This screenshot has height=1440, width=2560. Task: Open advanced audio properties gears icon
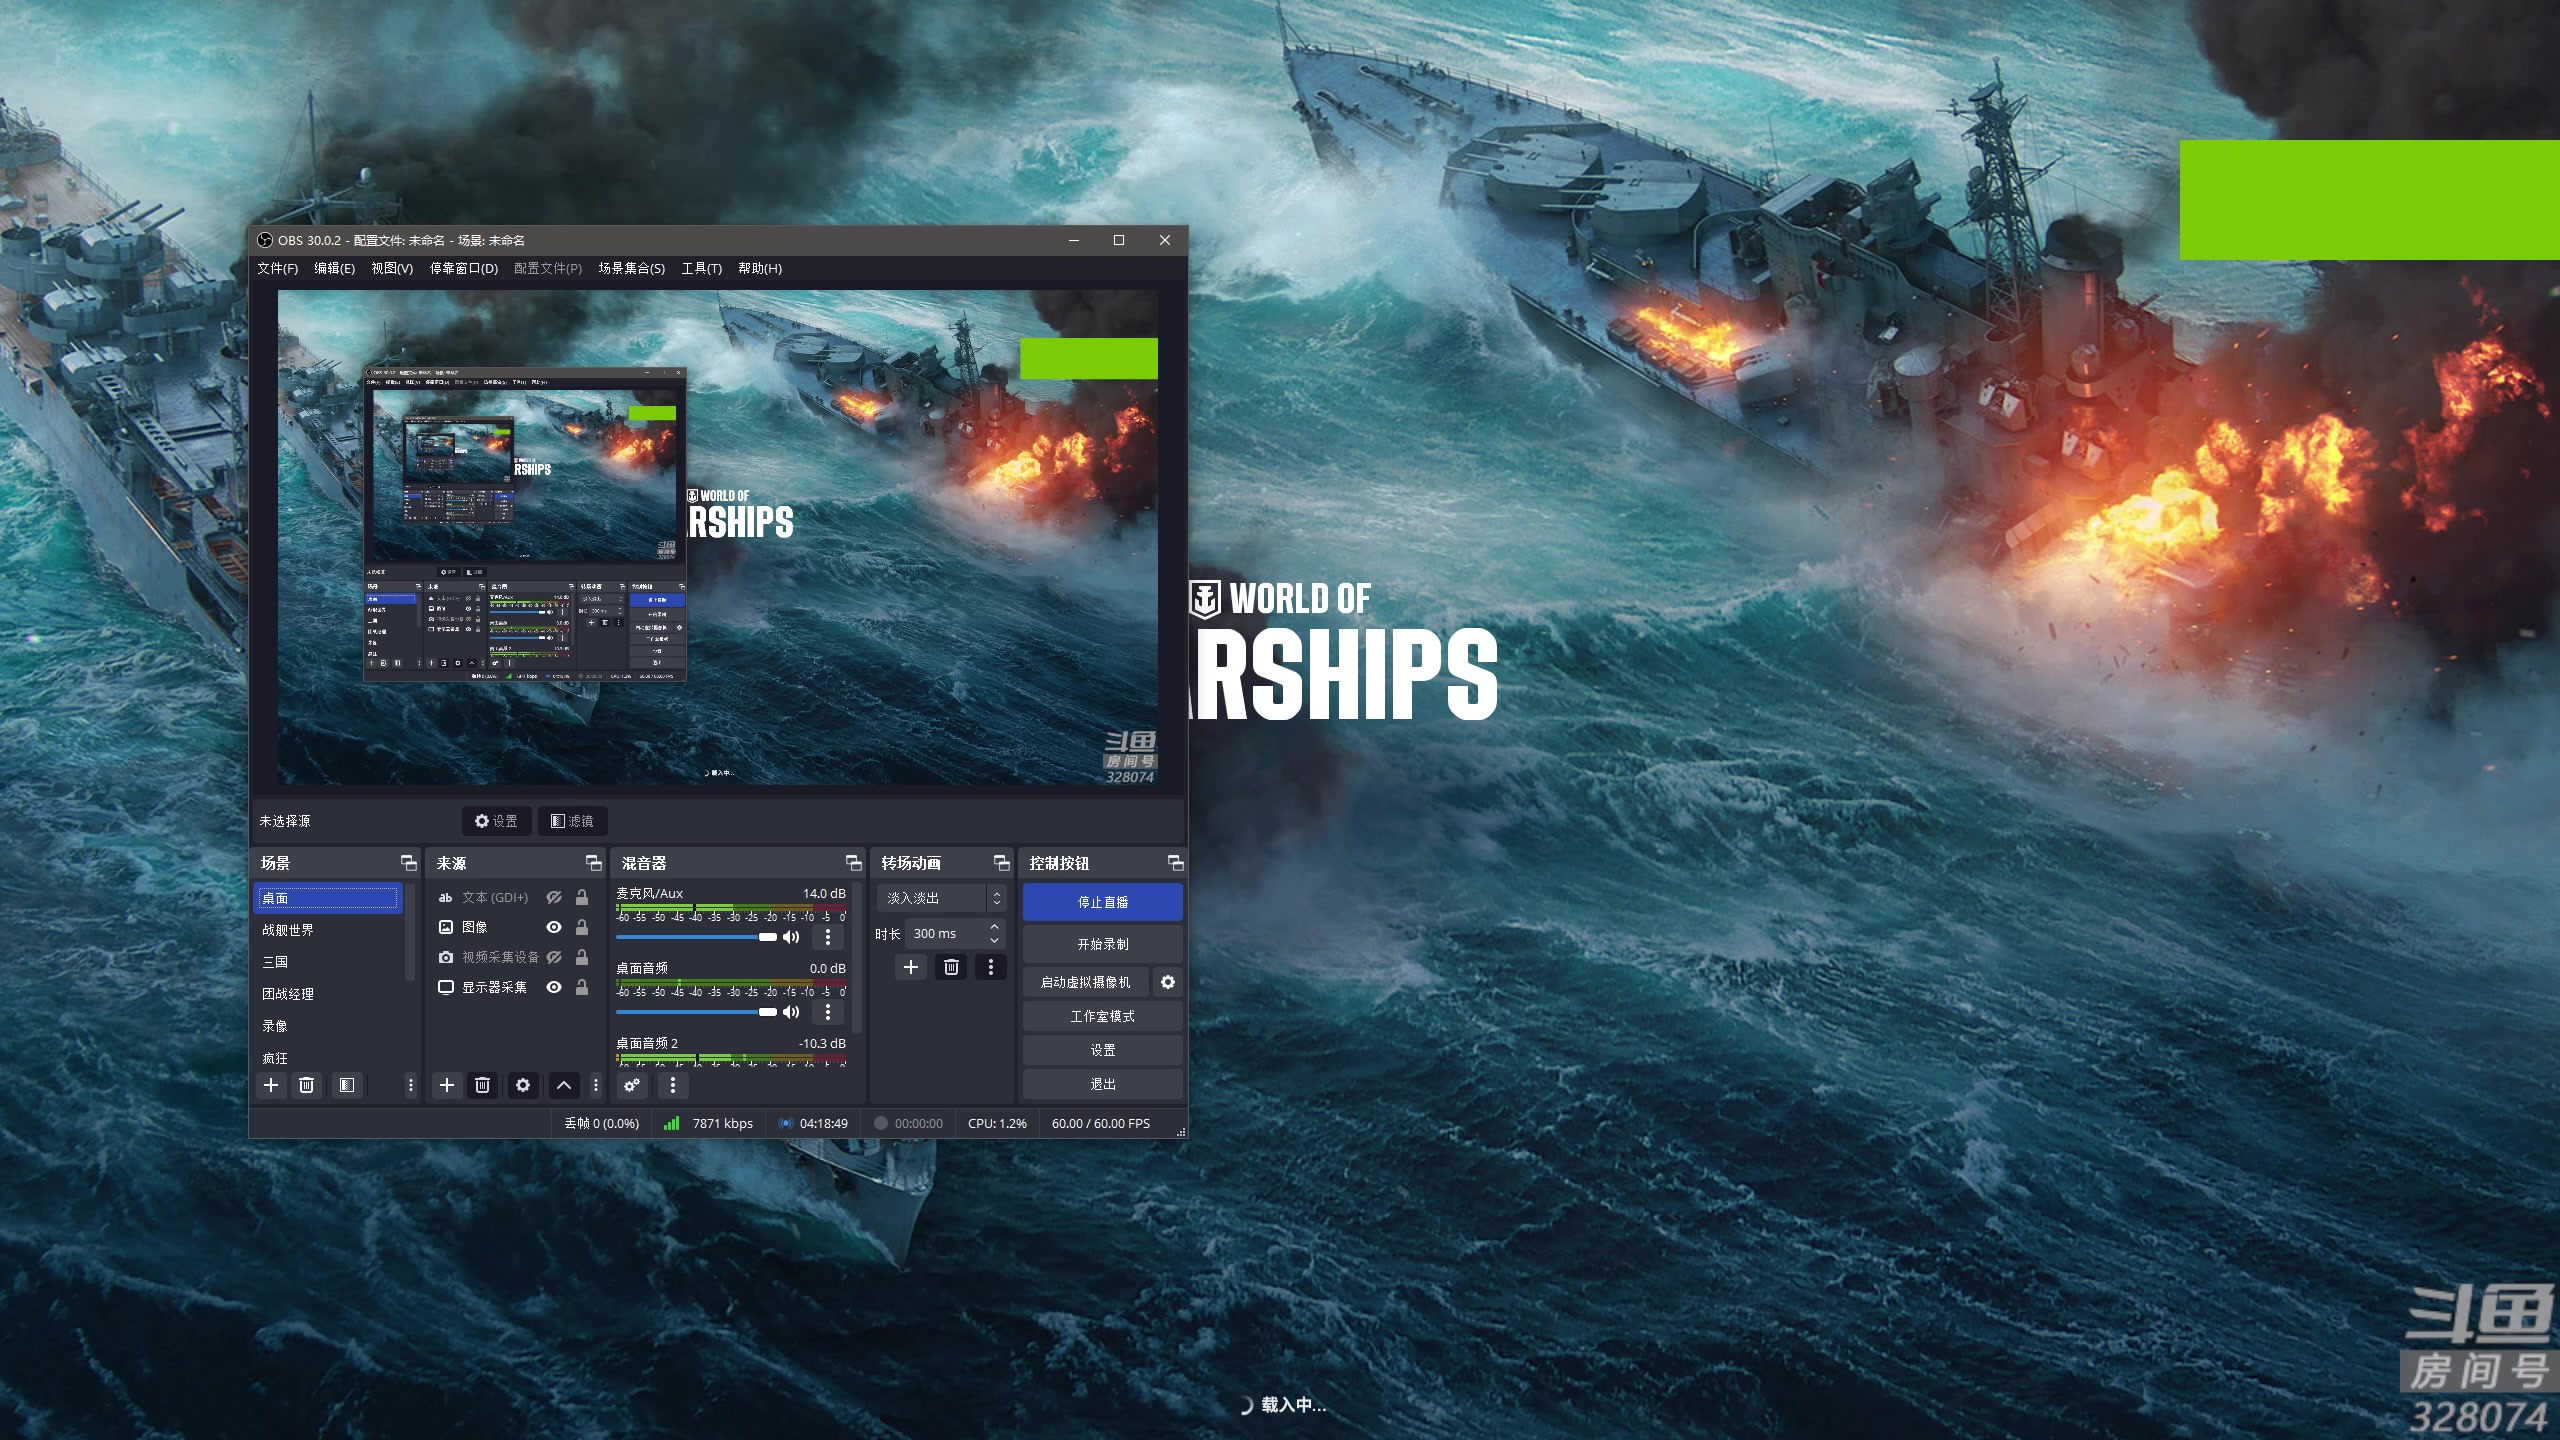[x=632, y=1085]
